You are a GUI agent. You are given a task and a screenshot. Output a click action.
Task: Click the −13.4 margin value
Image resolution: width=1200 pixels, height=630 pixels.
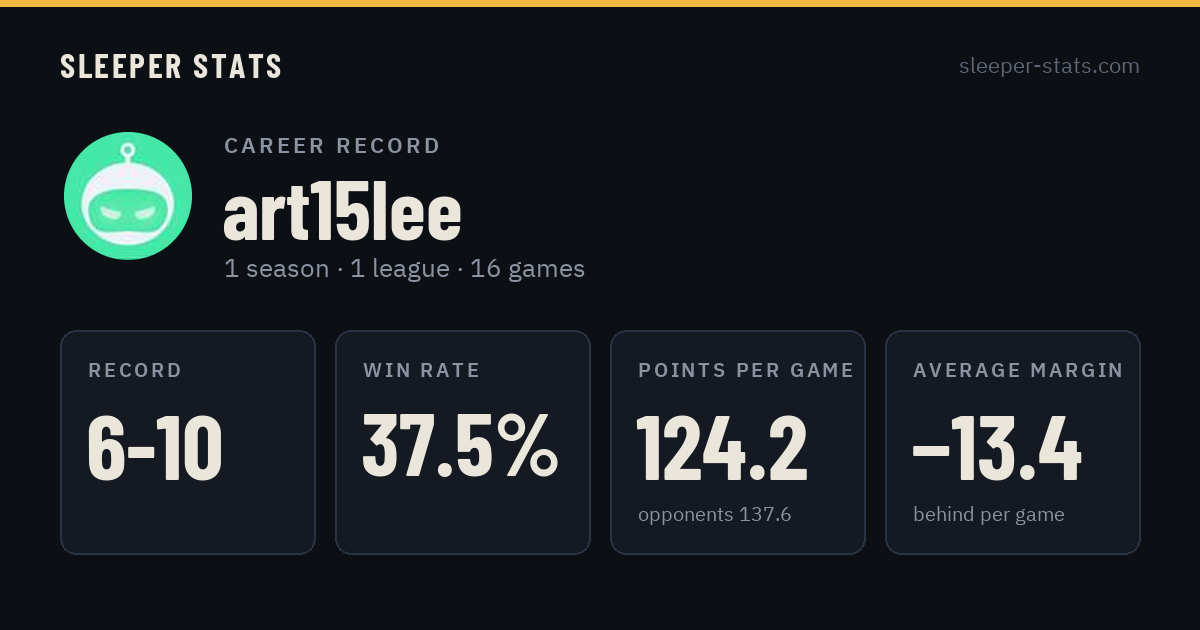click(x=997, y=449)
